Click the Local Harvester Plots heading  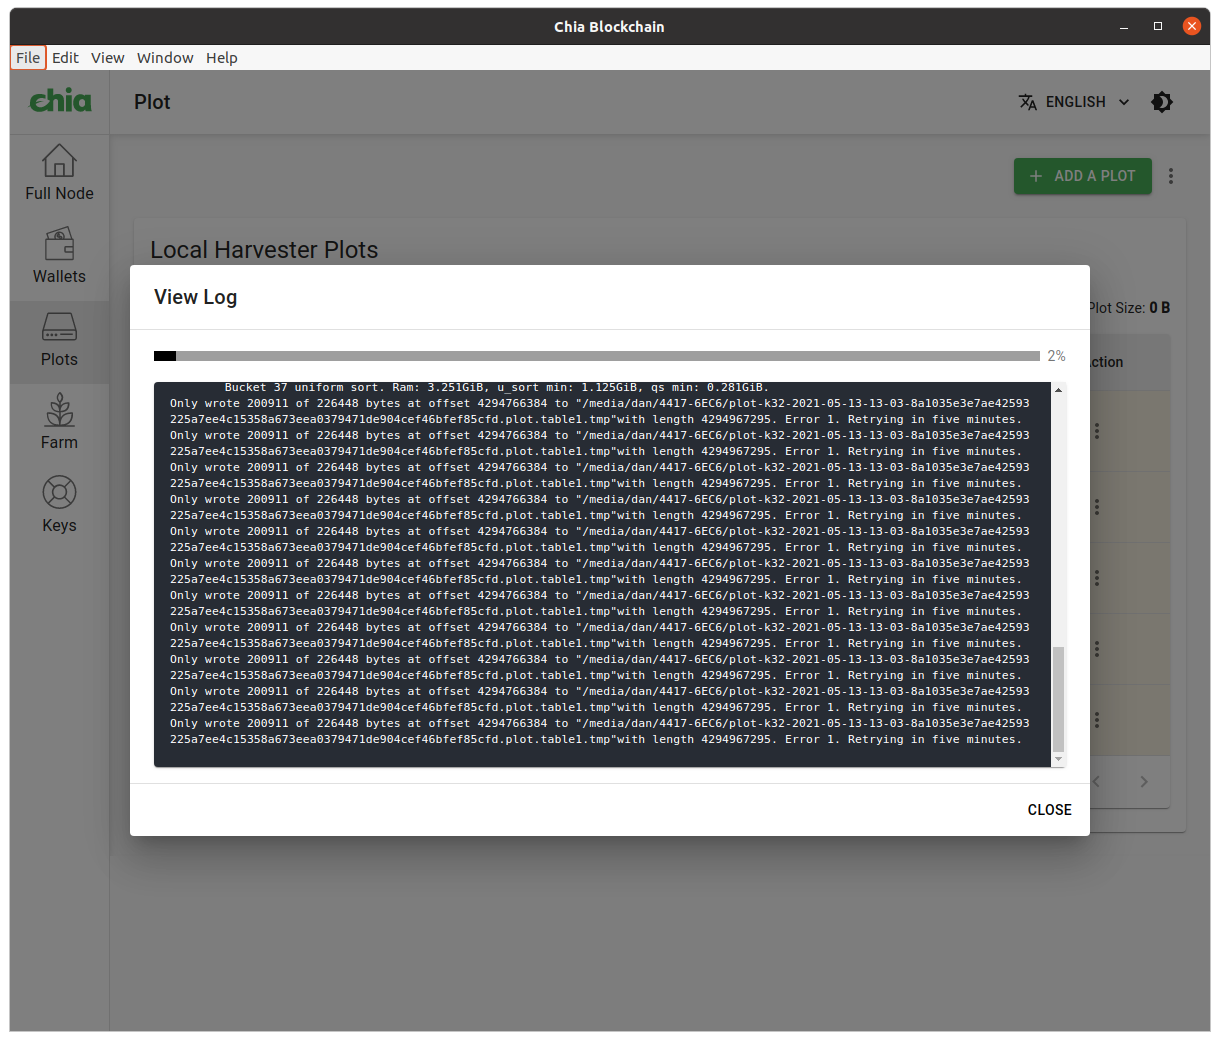click(264, 250)
